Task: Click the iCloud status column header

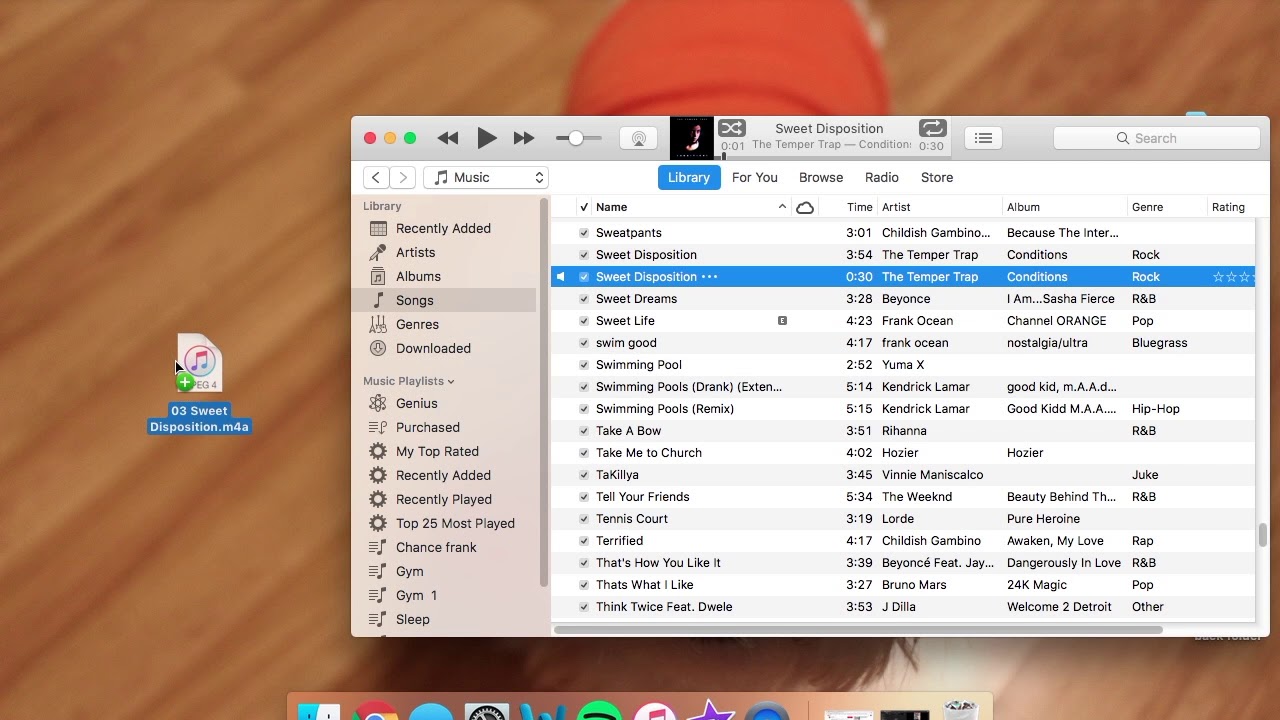Action: (x=805, y=207)
